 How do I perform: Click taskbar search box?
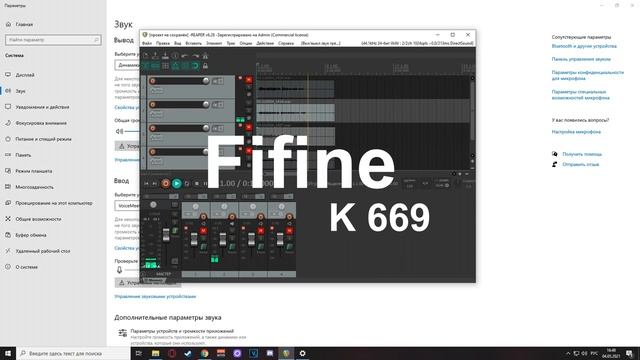tap(73, 353)
